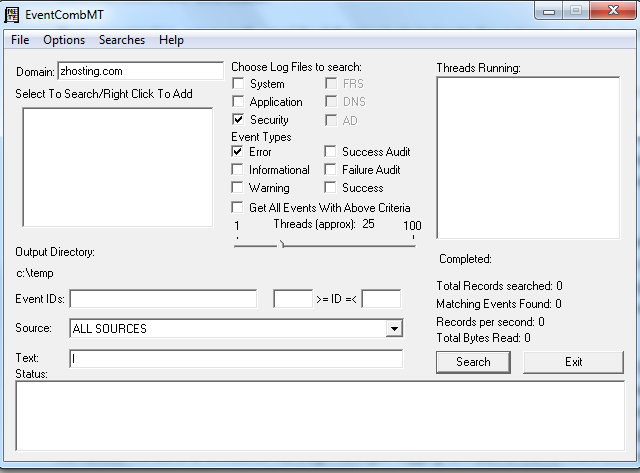The image size is (640, 473).
Task: Click the Text search input field
Action: (x=236, y=359)
